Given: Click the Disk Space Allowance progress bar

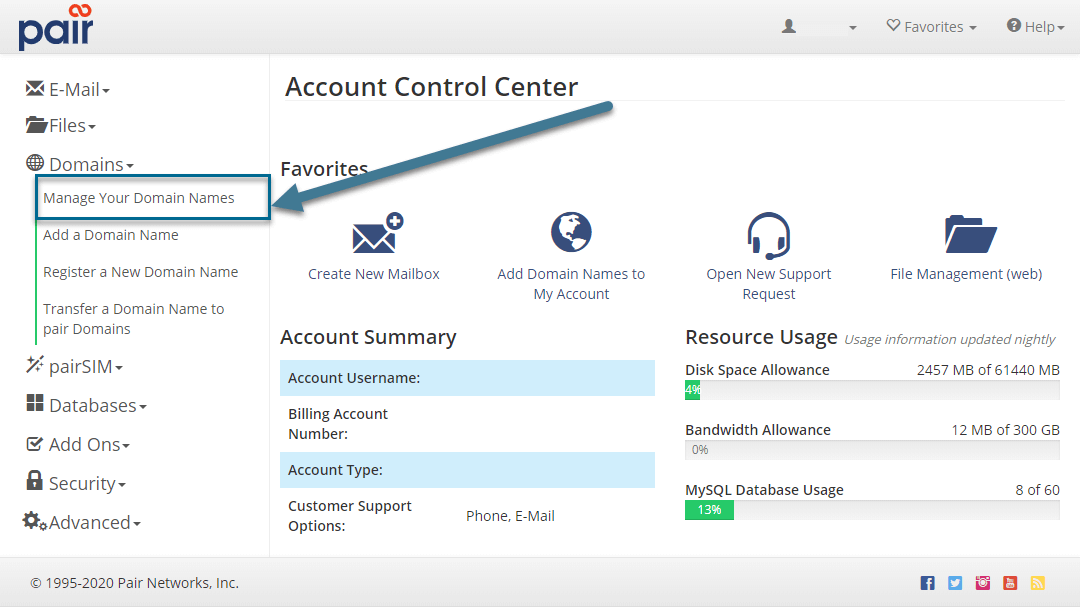Looking at the screenshot, I should tap(872, 391).
